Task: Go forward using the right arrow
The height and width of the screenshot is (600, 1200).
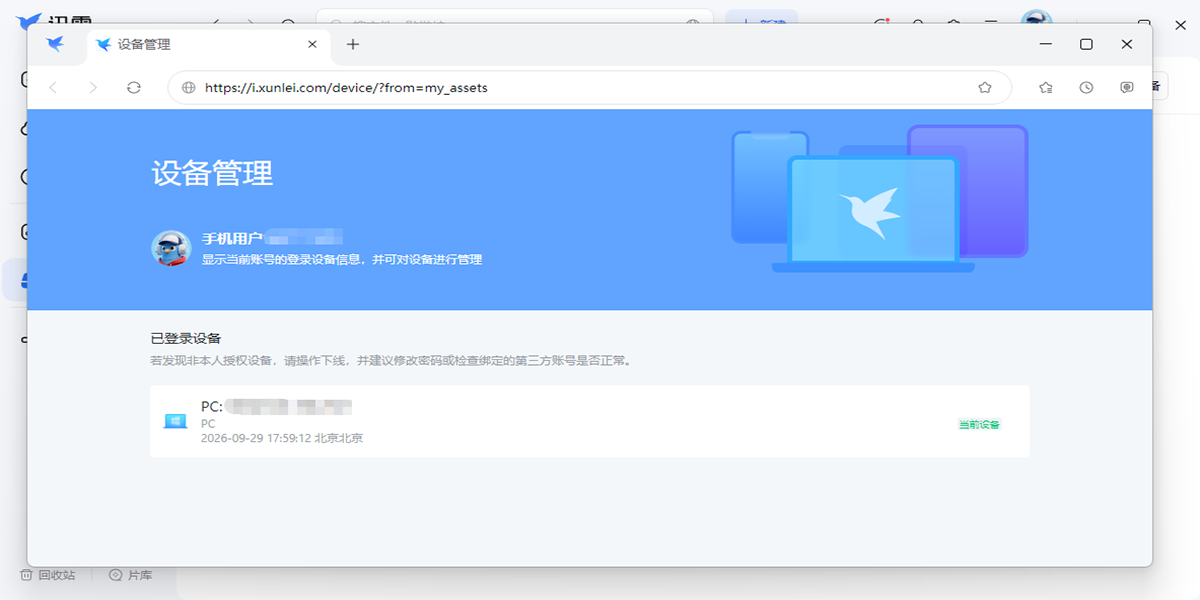Action: click(93, 88)
